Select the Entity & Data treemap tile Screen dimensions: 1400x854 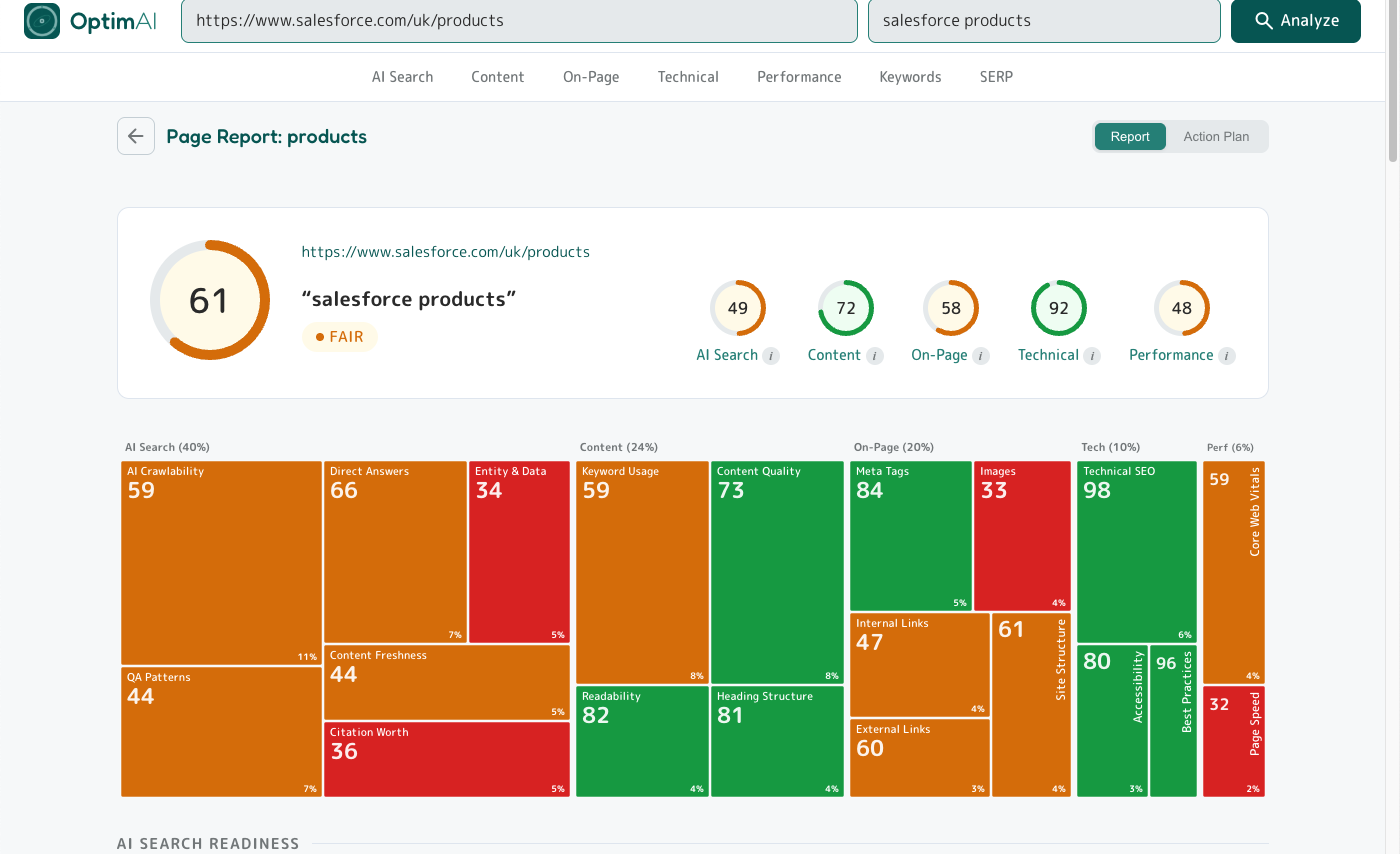pyautogui.click(x=519, y=552)
